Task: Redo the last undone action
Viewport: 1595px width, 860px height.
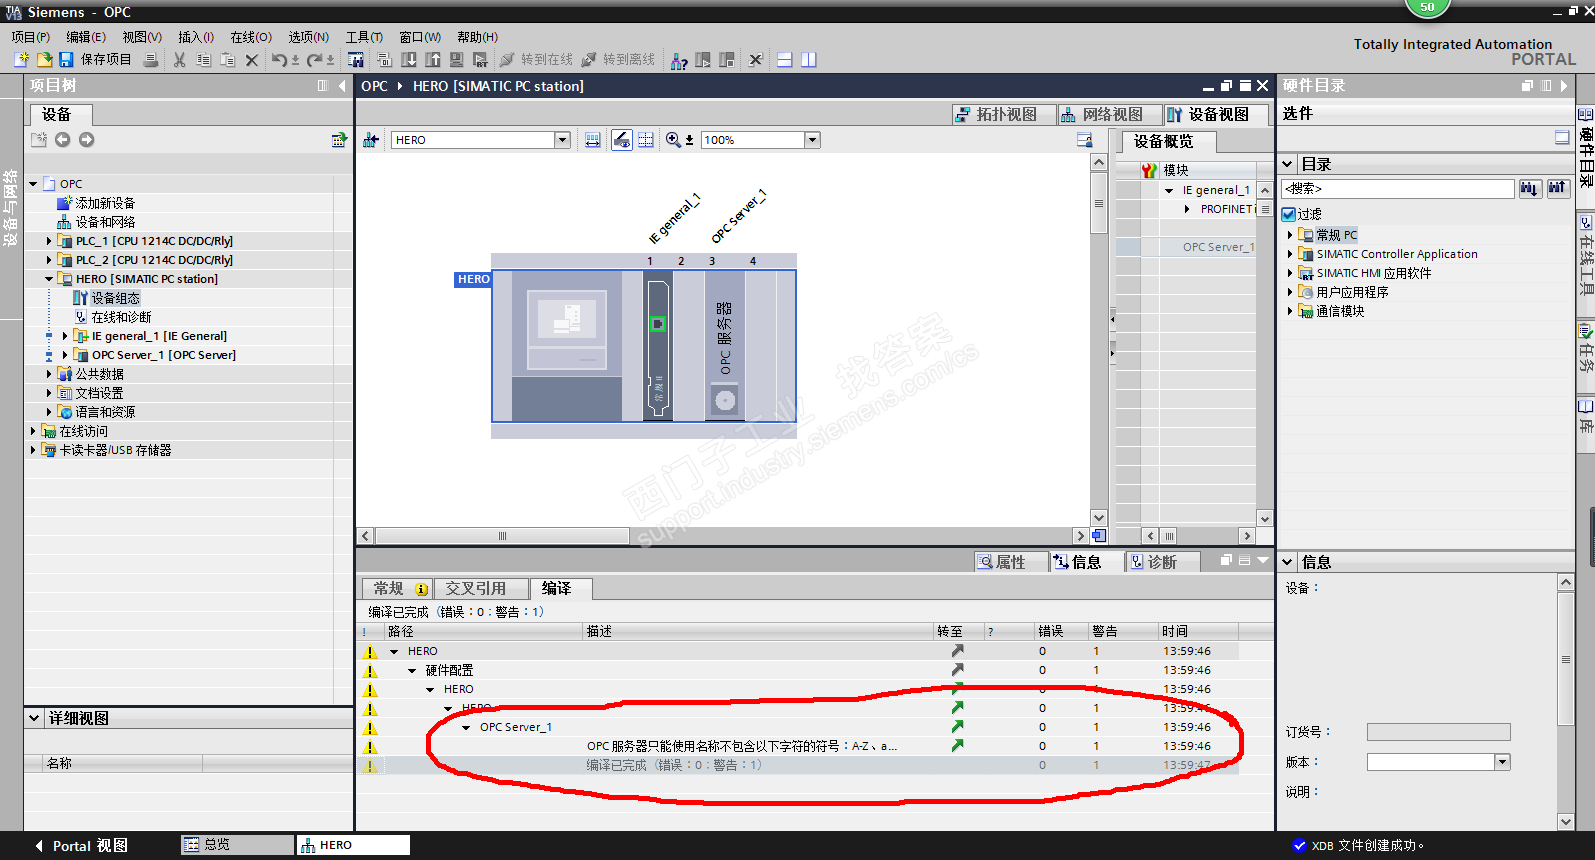Action: 315,60
